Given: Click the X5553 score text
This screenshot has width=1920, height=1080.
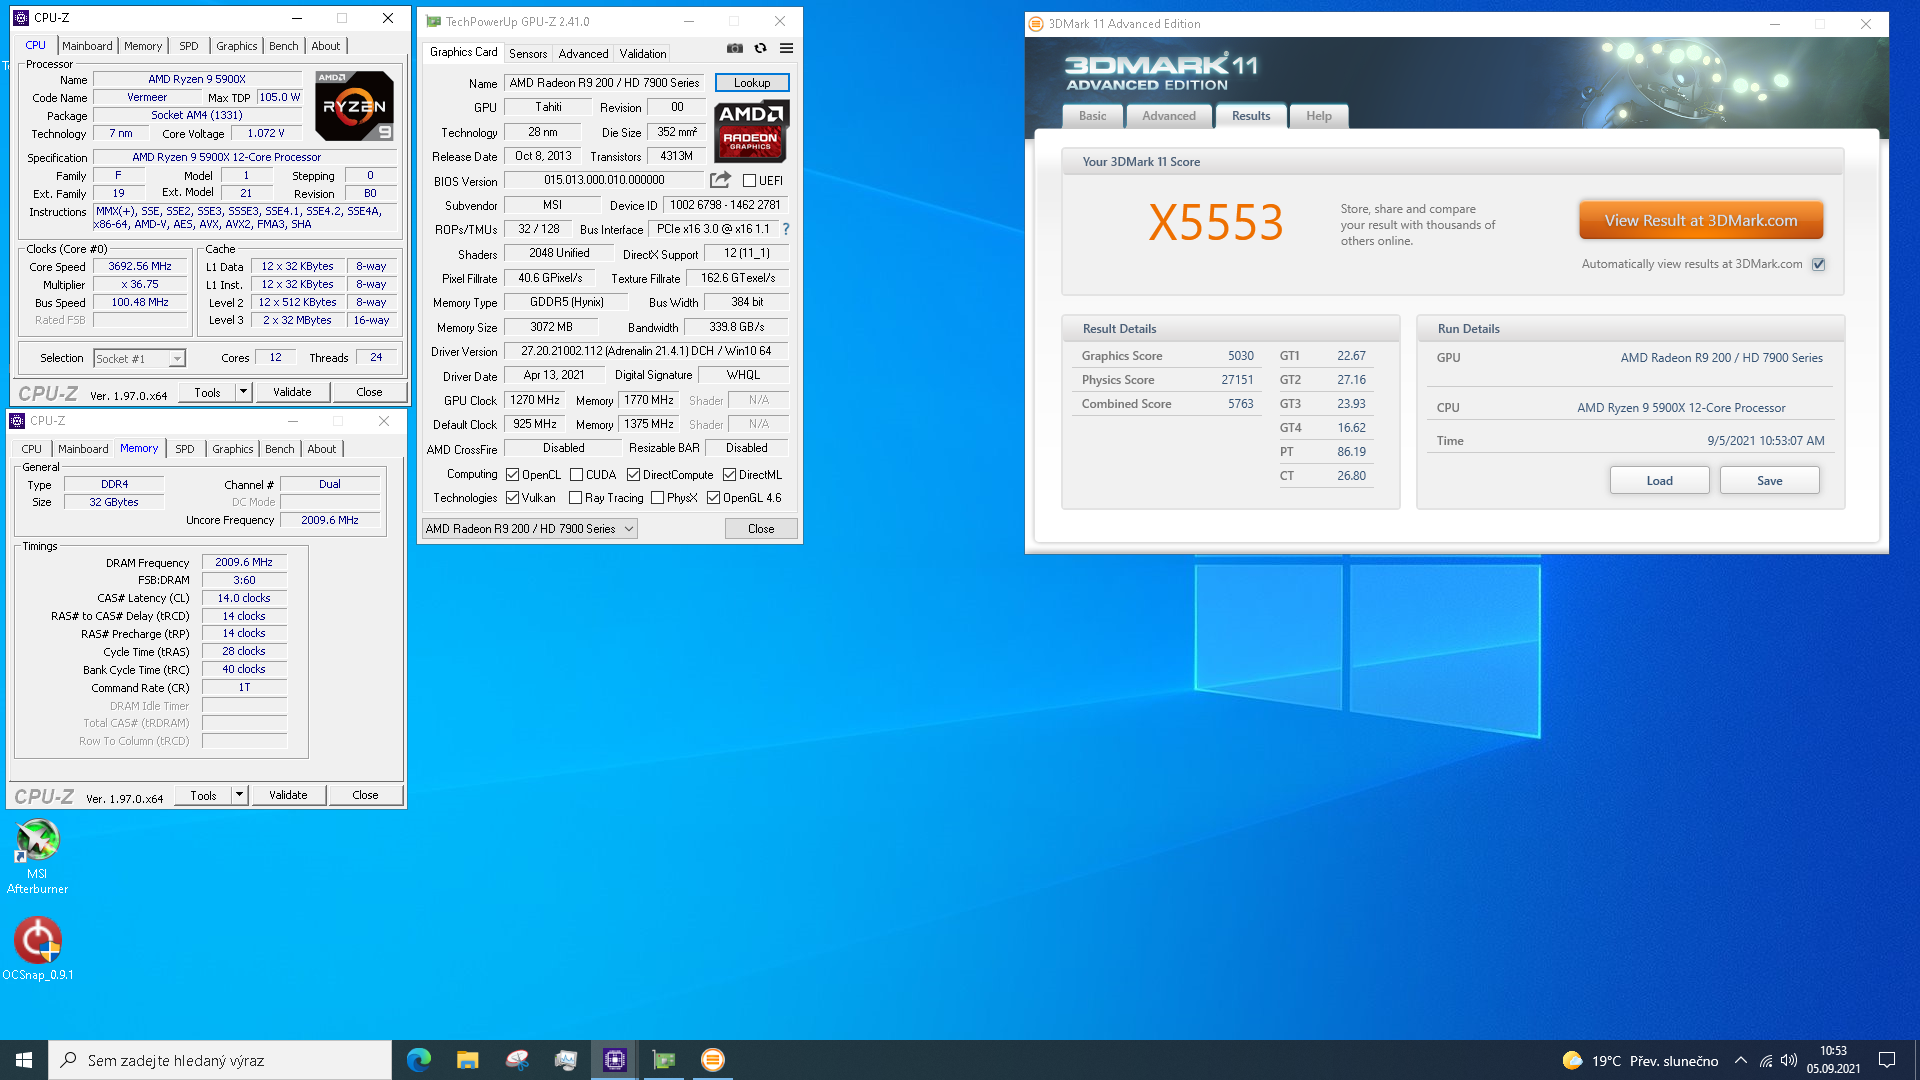Looking at the screenshot, I should click(x=1215, y=222).
